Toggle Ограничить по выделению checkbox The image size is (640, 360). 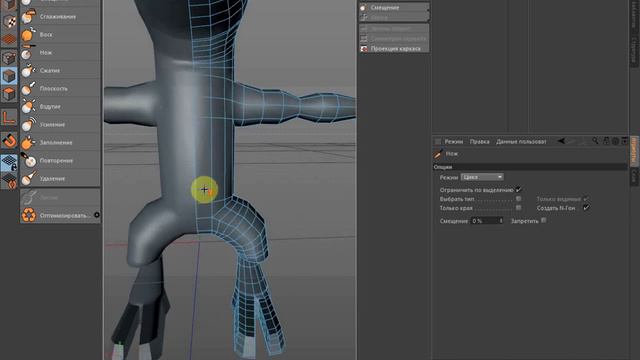pos(518,190)
